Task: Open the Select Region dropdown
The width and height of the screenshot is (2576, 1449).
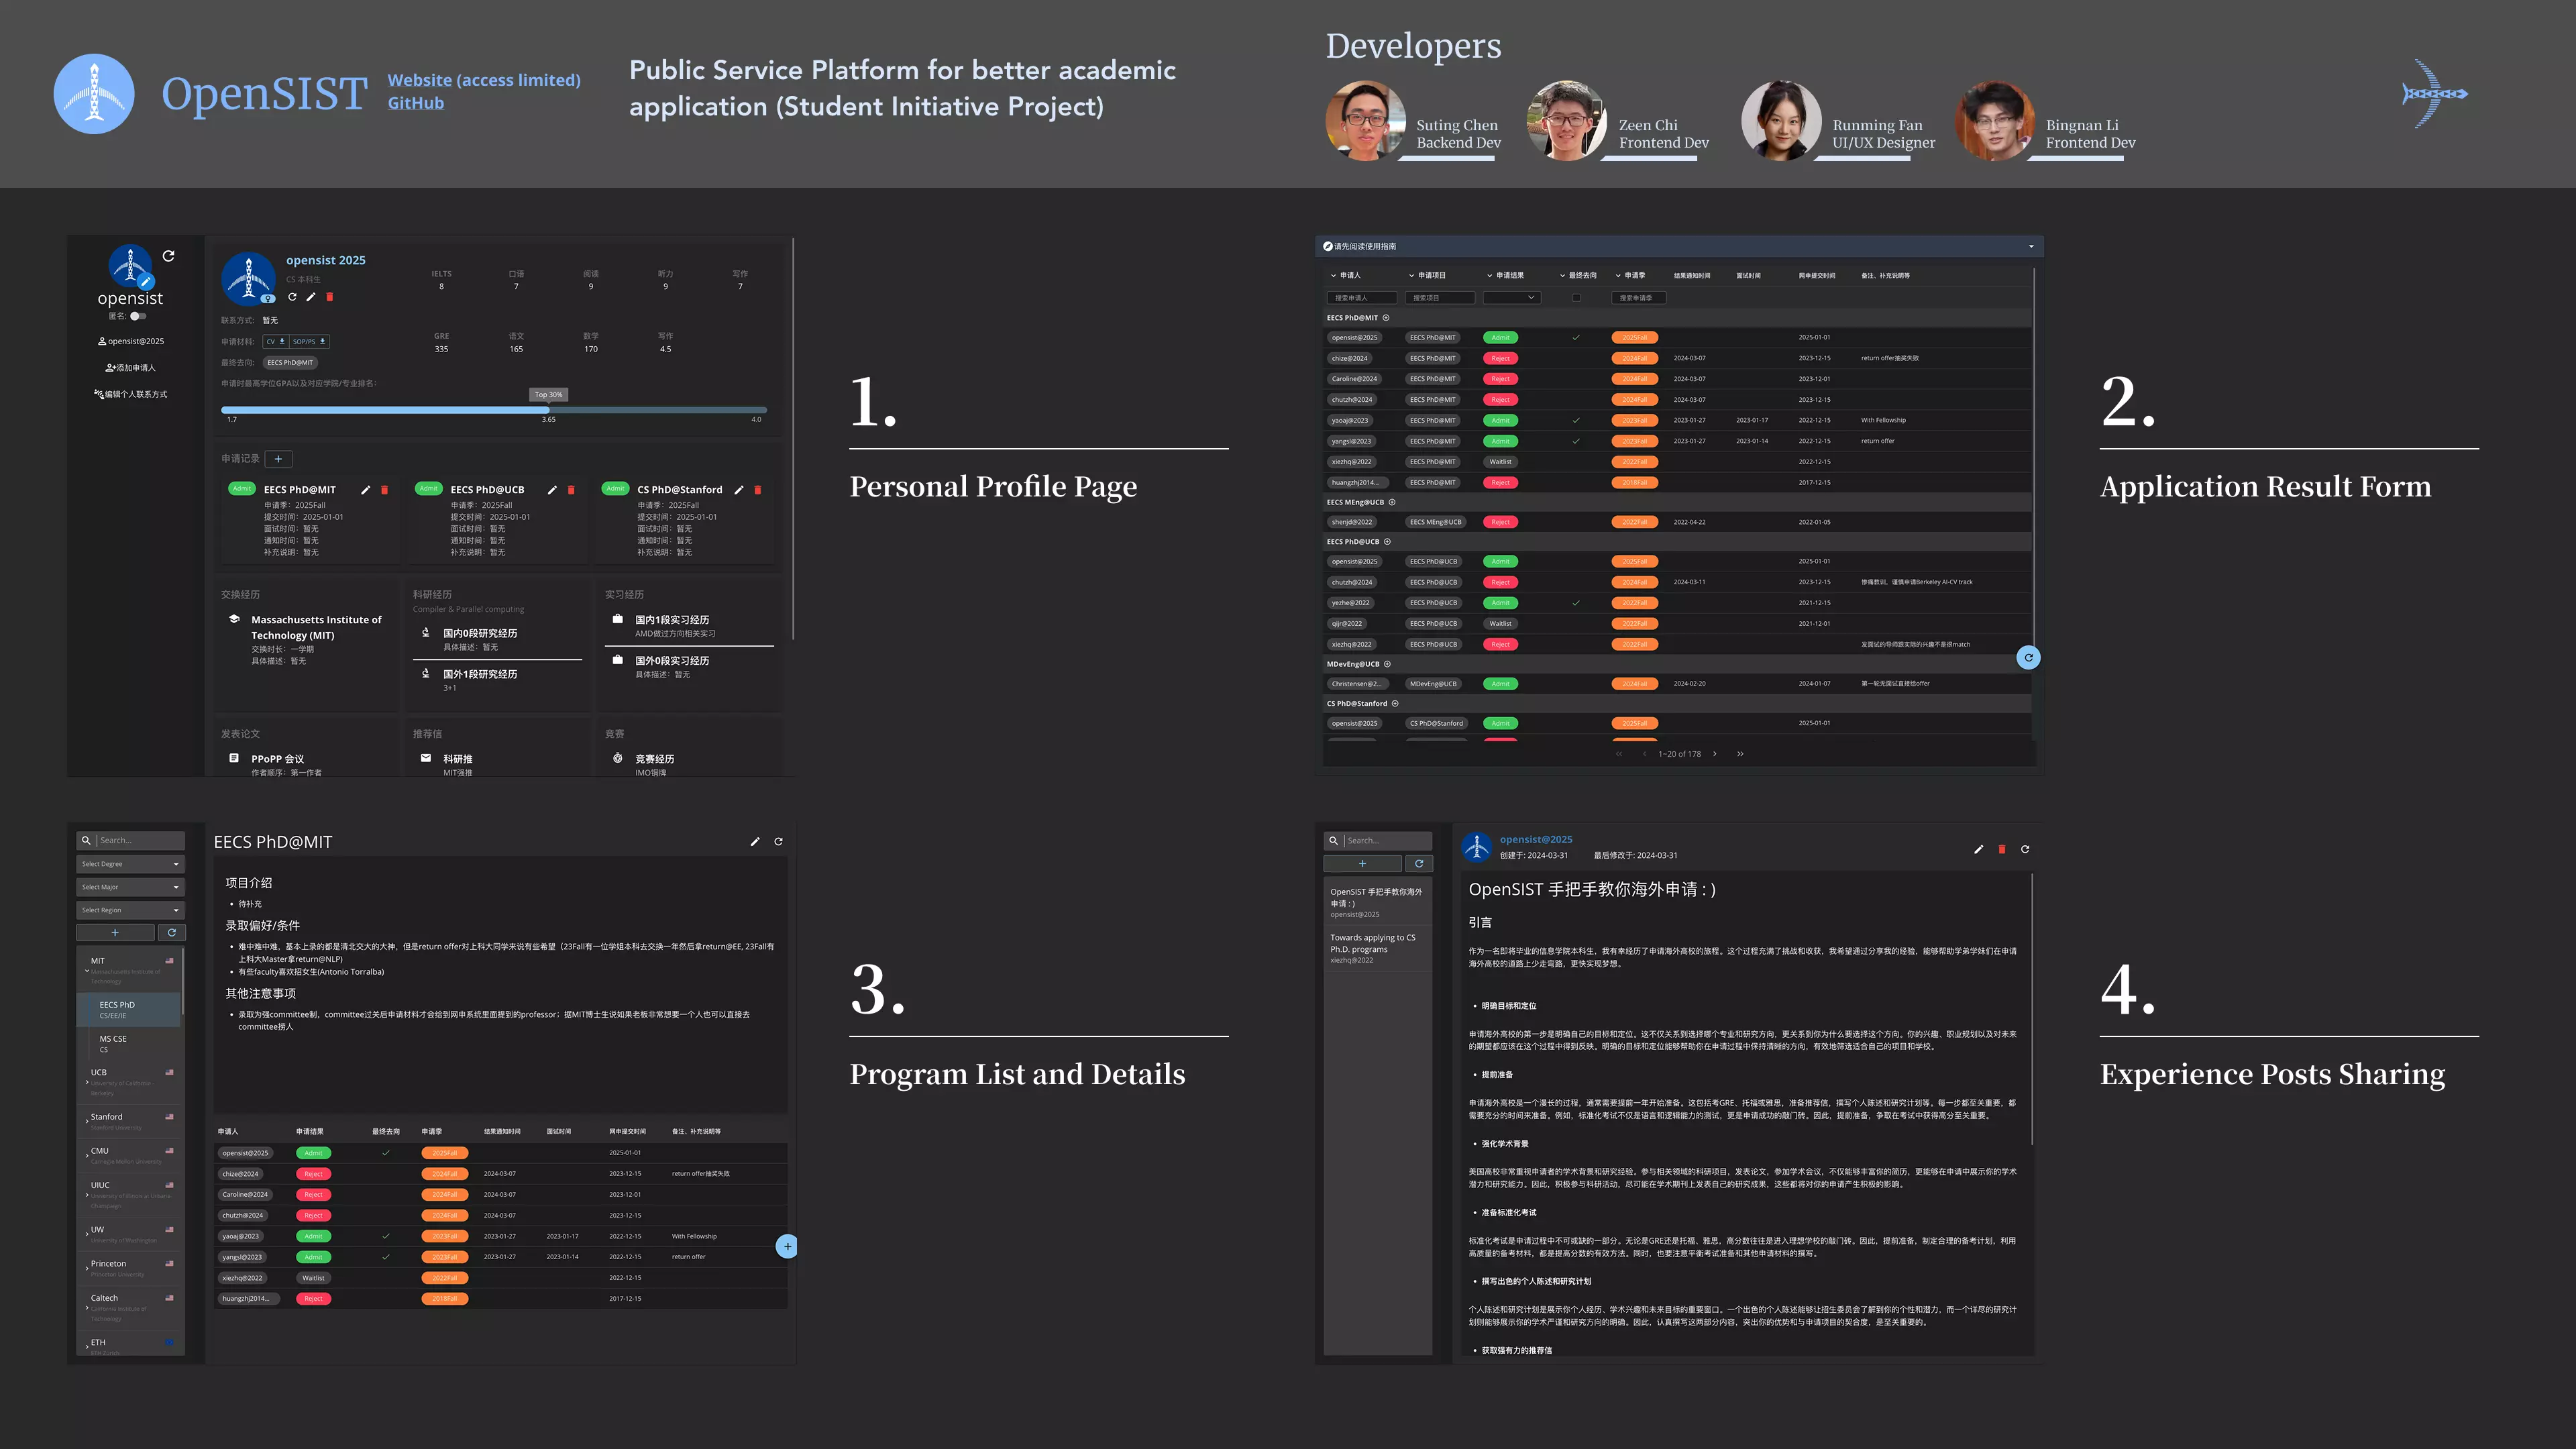Action: [x=131, y=910]
